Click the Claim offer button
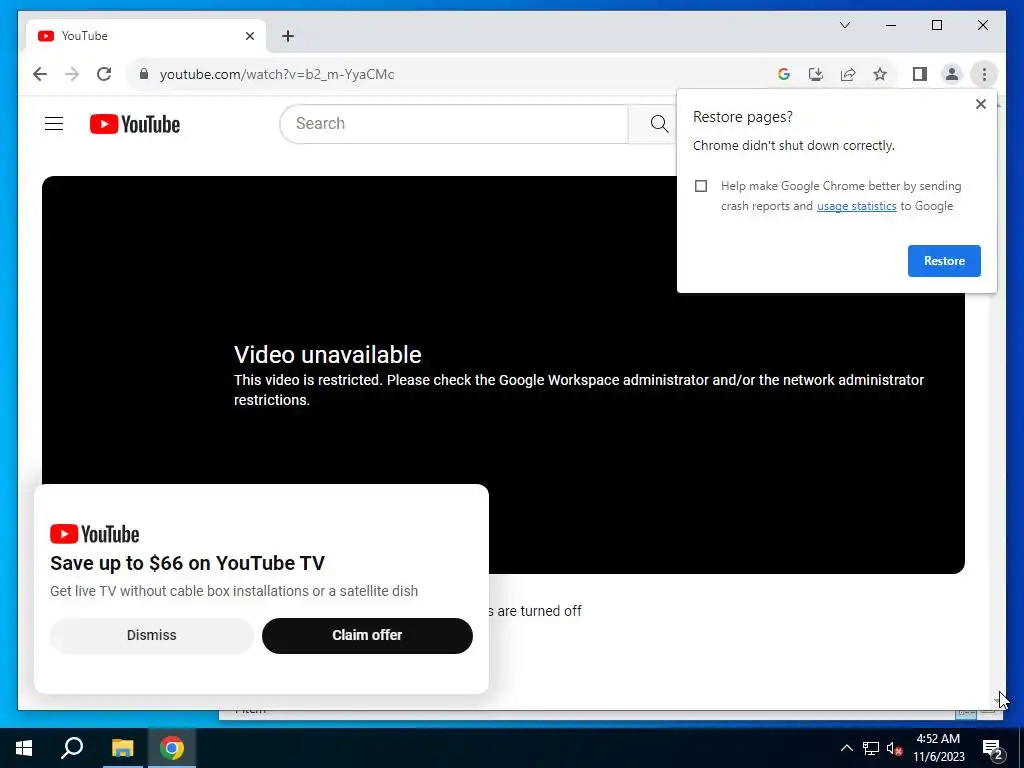The height and width of the screenshot is (768, 1024). point(367,635)
